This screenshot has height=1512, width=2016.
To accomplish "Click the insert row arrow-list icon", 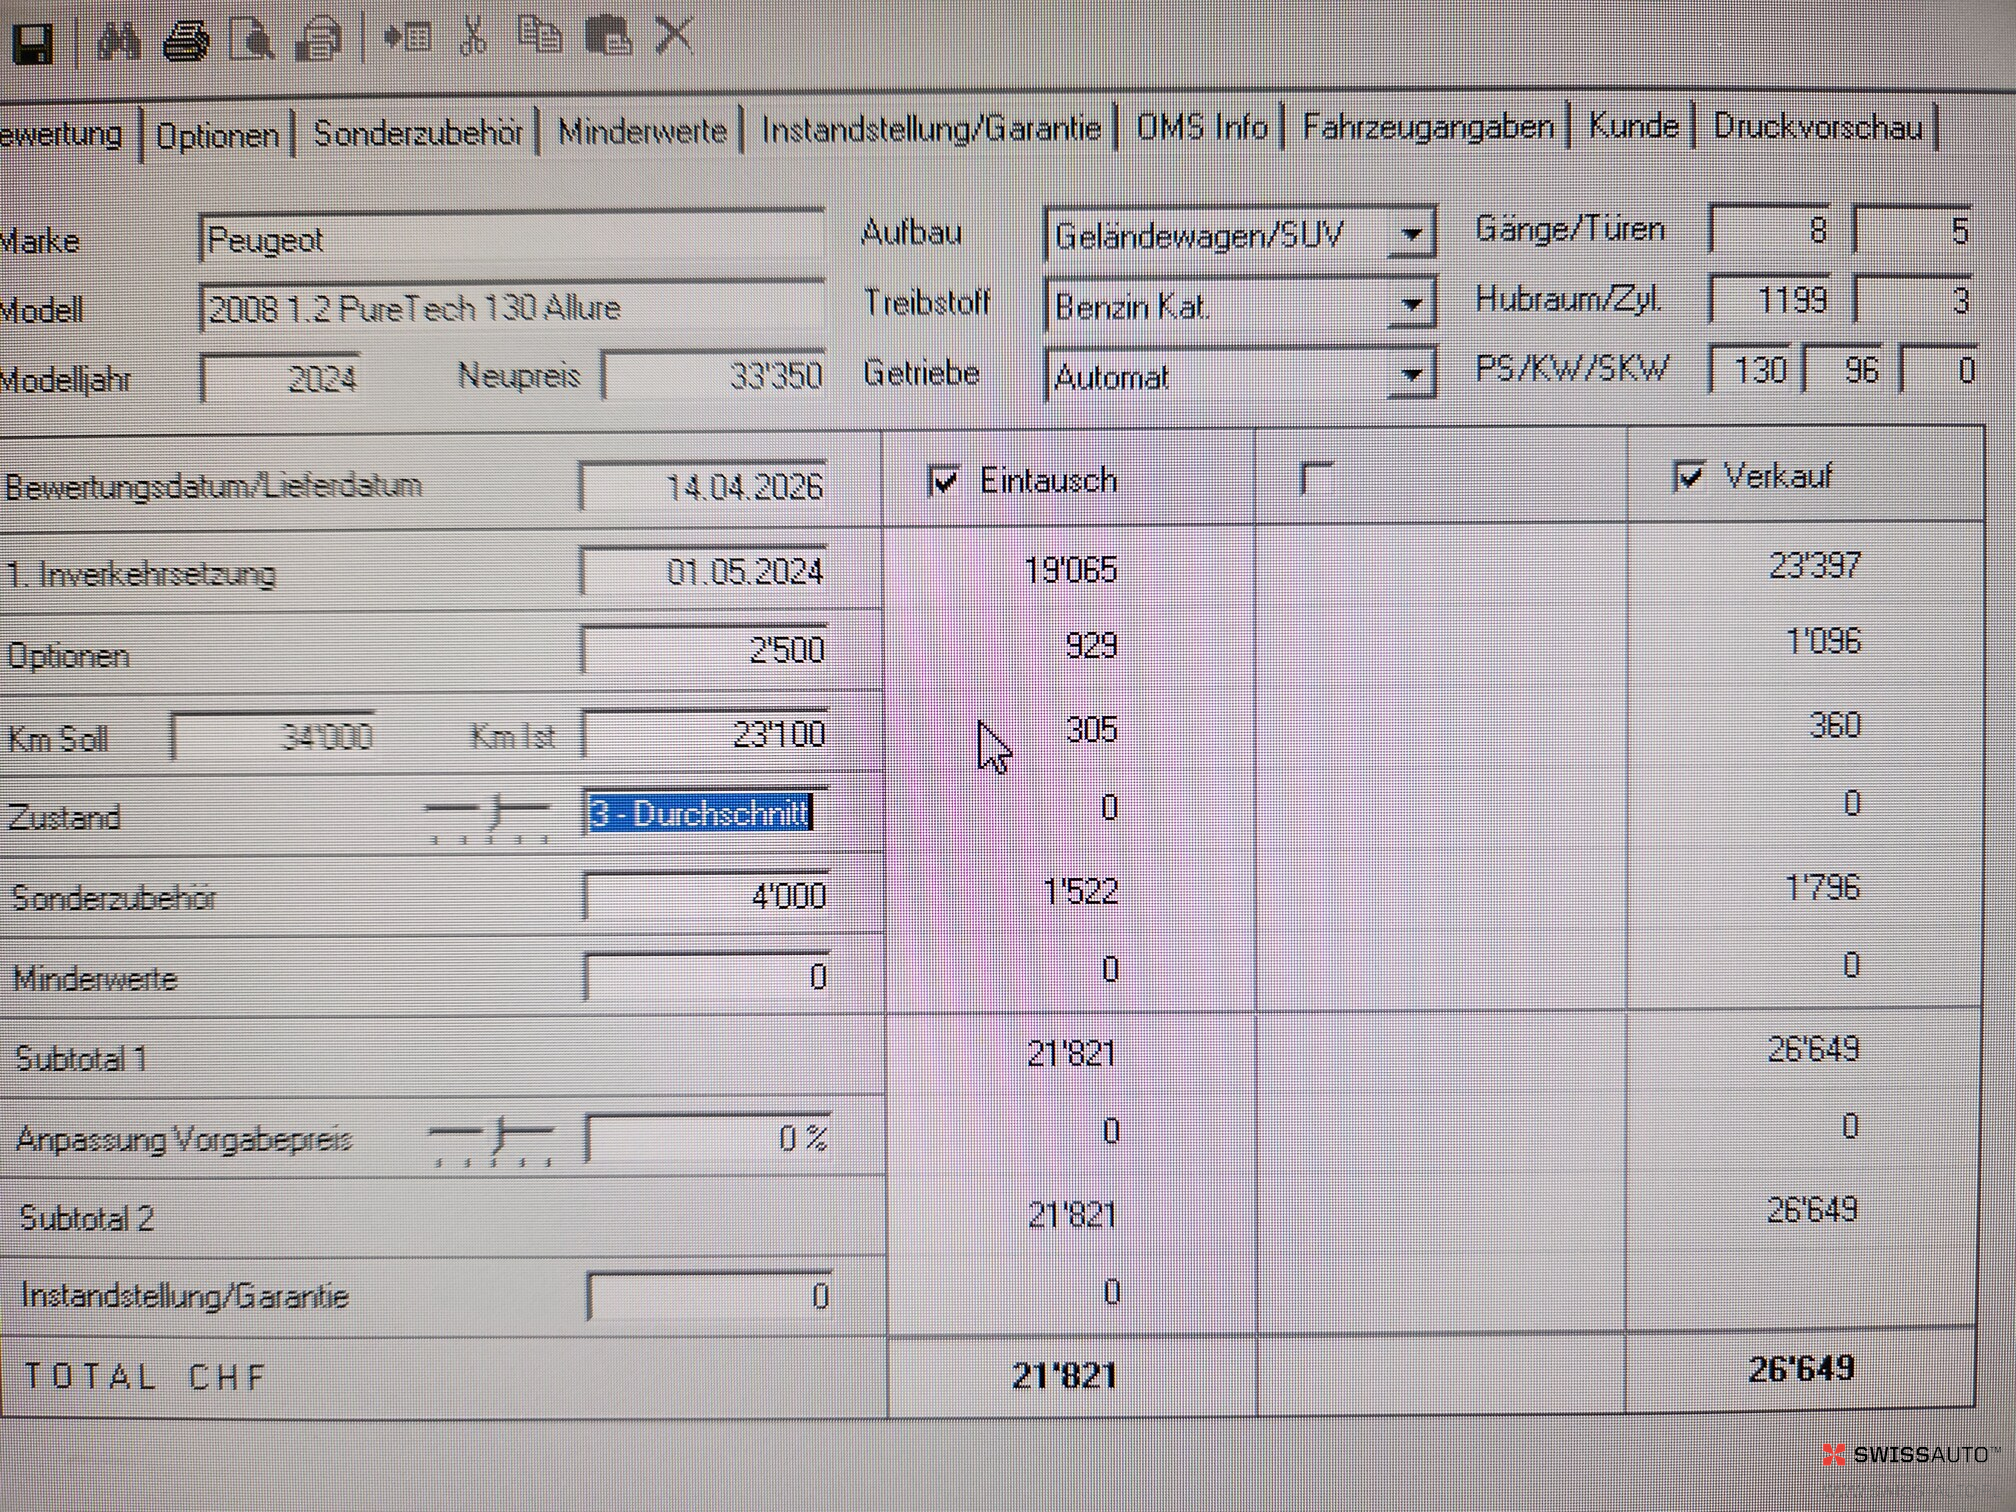I will (407, 38).
